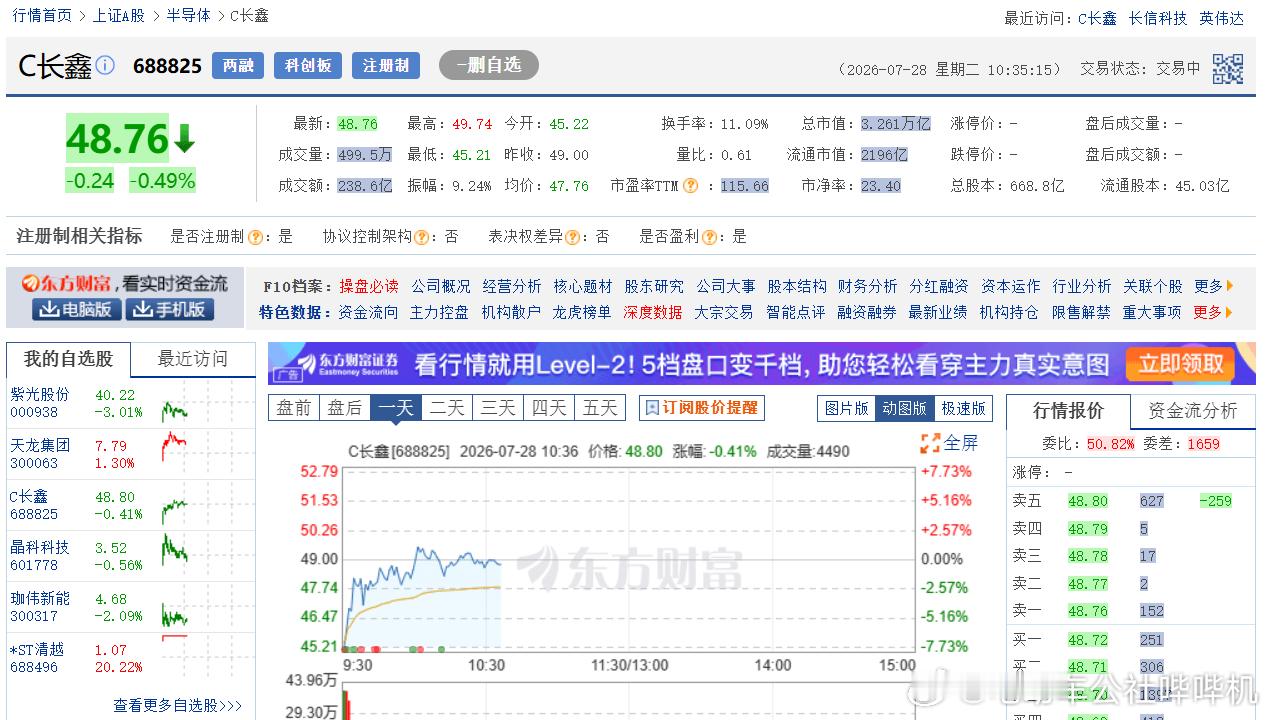Switch to 资金流分析 tab
The width and height of the screenshot is (1270, 720).
[x=1192, y=411]
